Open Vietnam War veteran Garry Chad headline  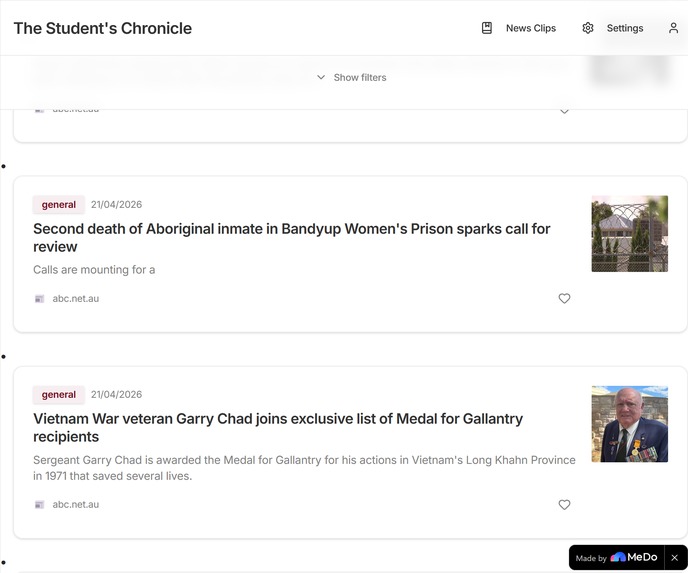point(278,427)
